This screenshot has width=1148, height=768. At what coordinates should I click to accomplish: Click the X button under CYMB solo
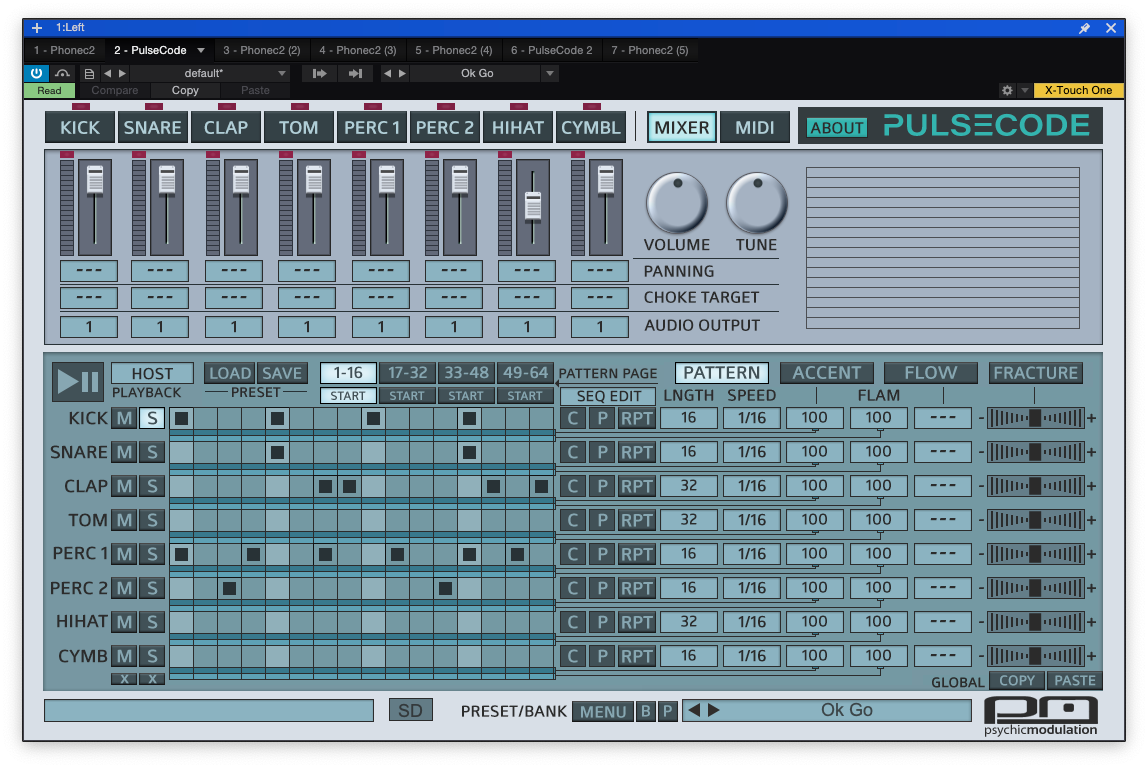[x=152, y=679]
